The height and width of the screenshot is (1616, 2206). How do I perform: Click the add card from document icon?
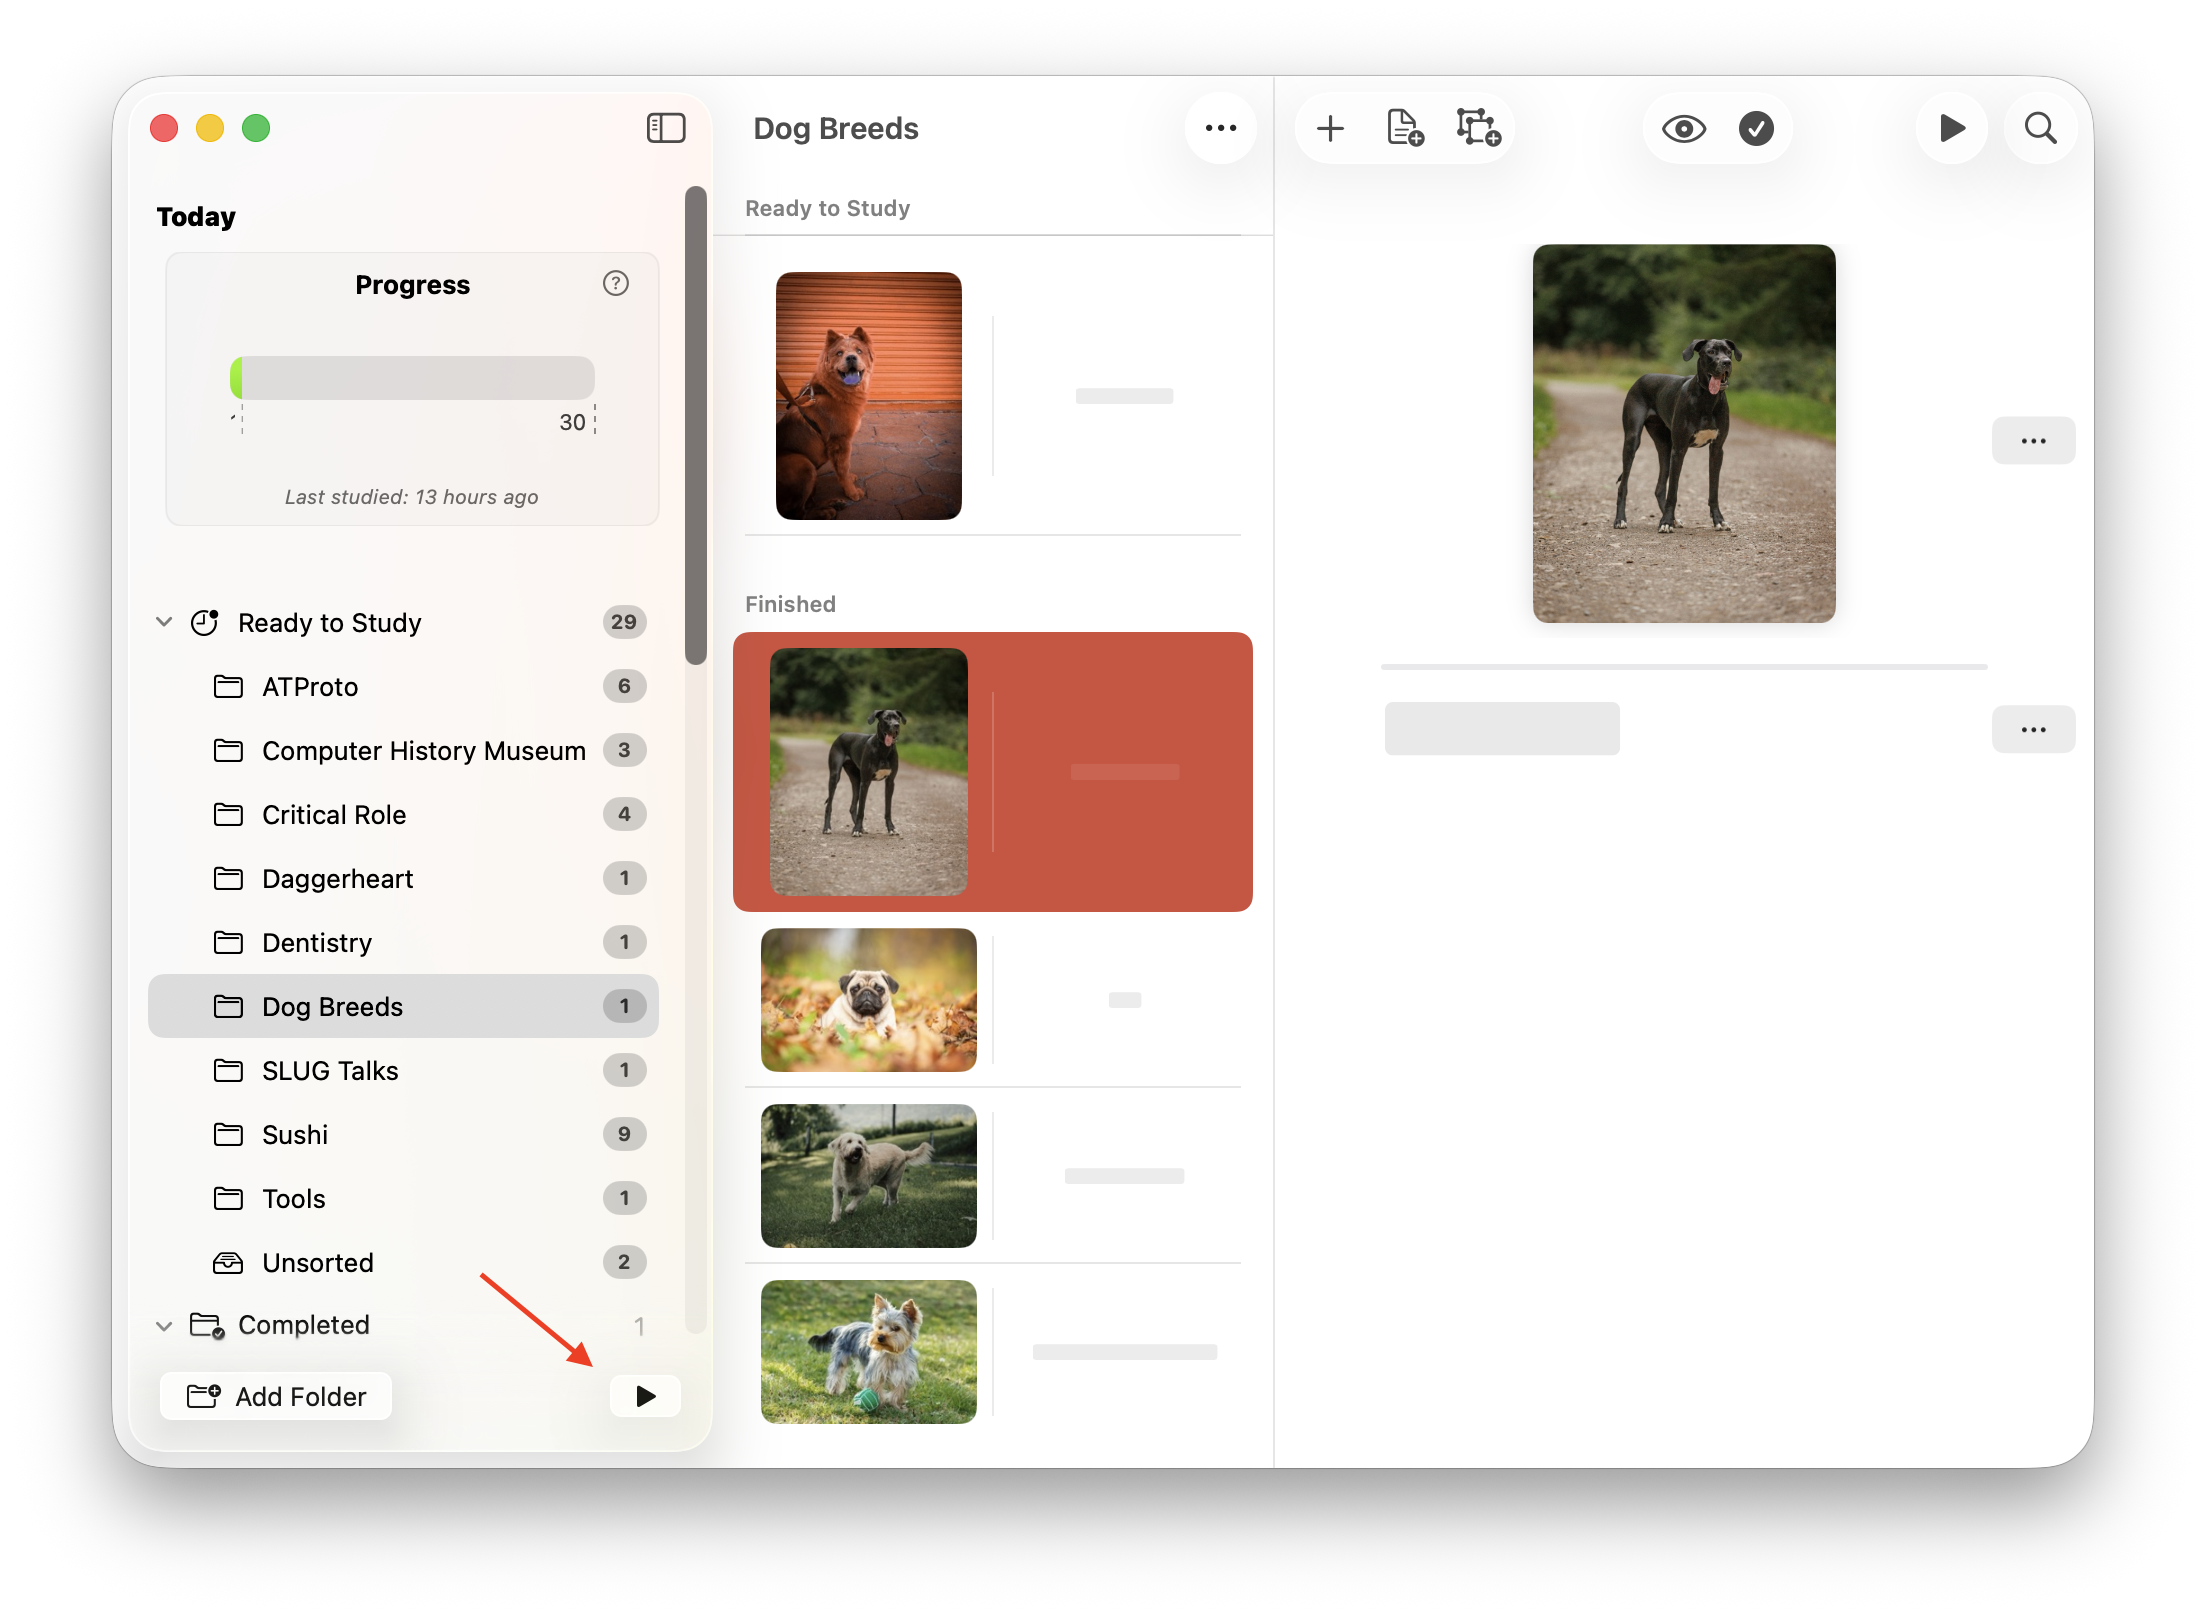coord(1404,128)
